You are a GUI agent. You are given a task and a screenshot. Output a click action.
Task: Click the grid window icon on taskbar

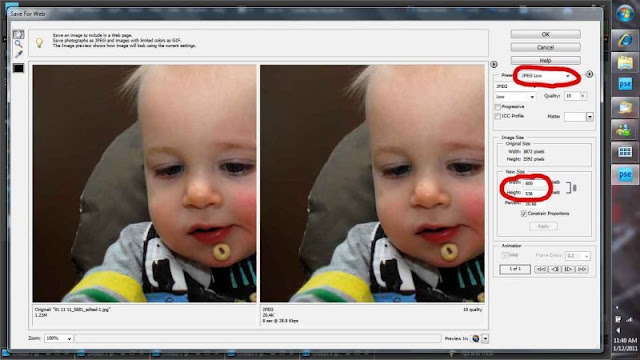tap(625, 152)
